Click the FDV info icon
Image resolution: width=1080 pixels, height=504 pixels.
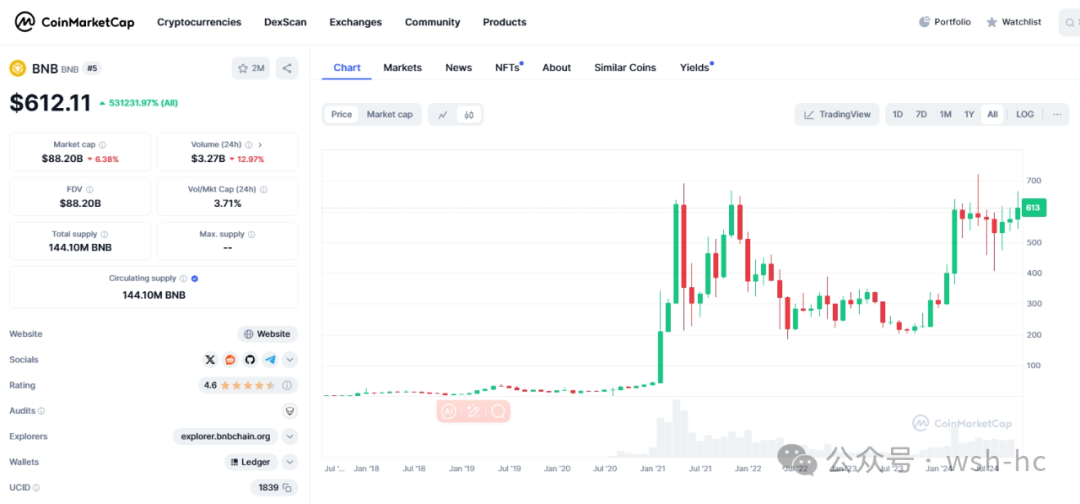[x=90, y=189]
